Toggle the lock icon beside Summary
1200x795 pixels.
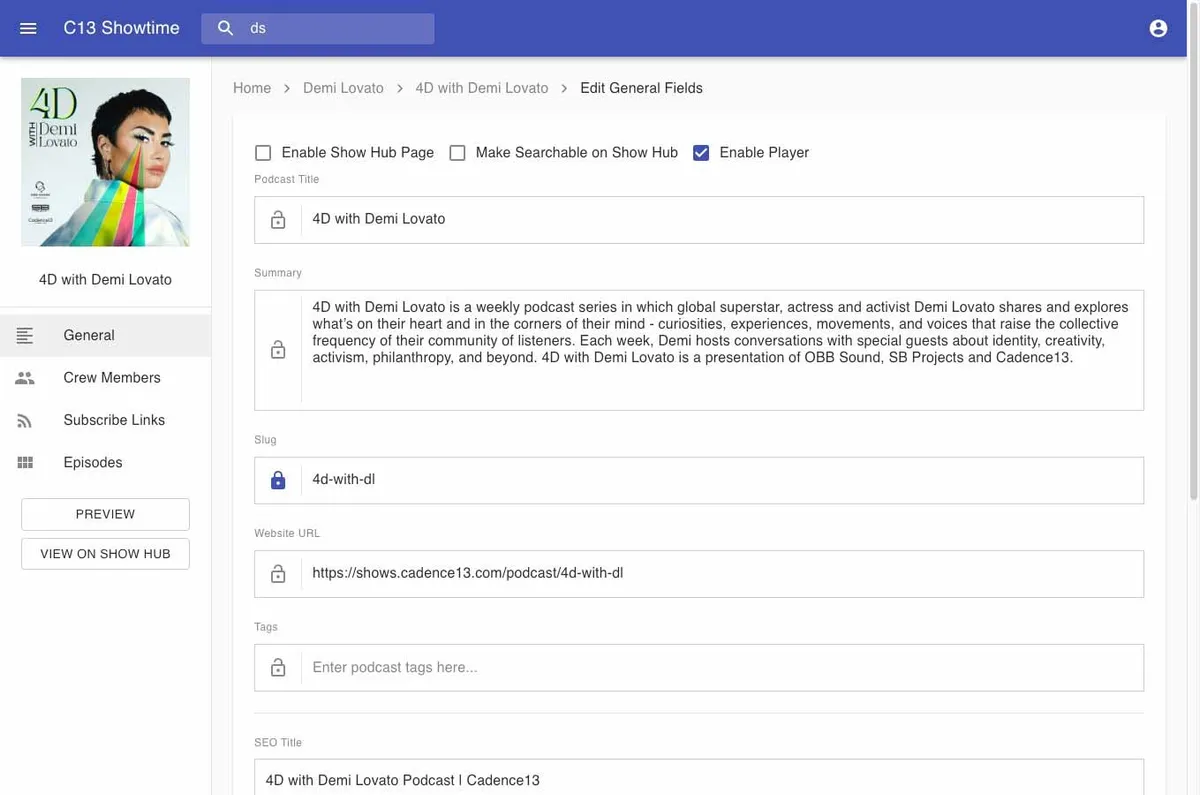tap(278, 350)
